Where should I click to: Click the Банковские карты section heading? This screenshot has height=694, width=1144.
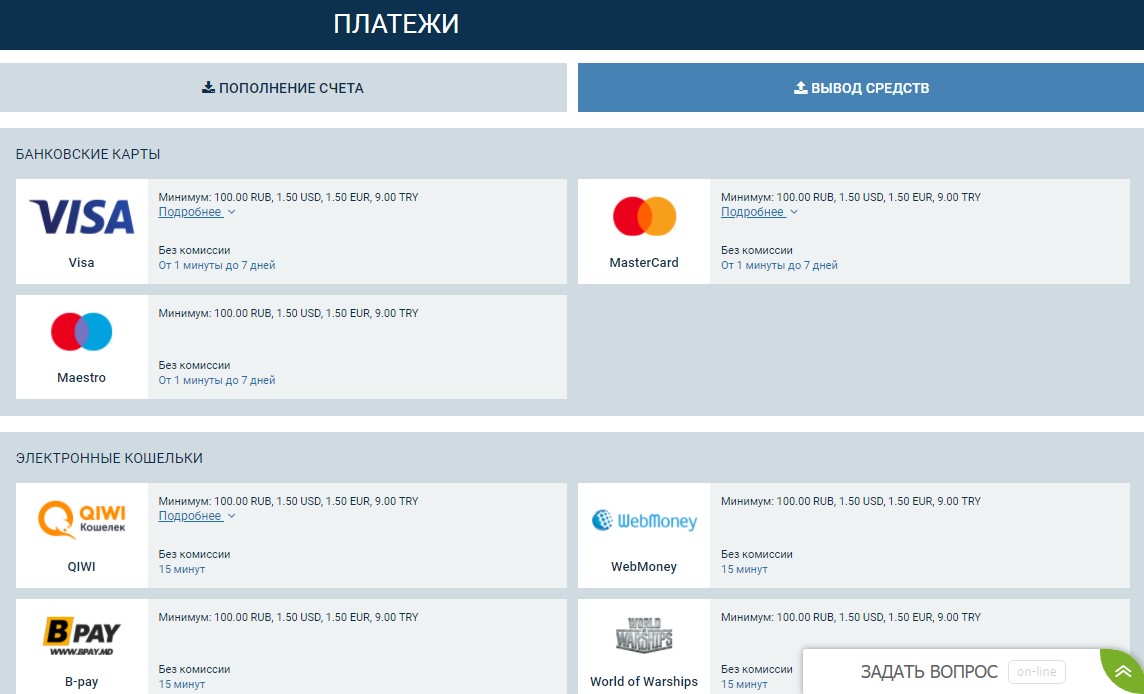[x=88, y=155]
